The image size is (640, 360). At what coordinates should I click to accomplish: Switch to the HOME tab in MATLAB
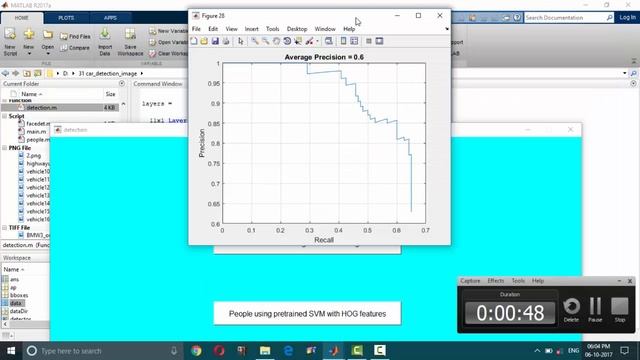[x=22, y=18]
